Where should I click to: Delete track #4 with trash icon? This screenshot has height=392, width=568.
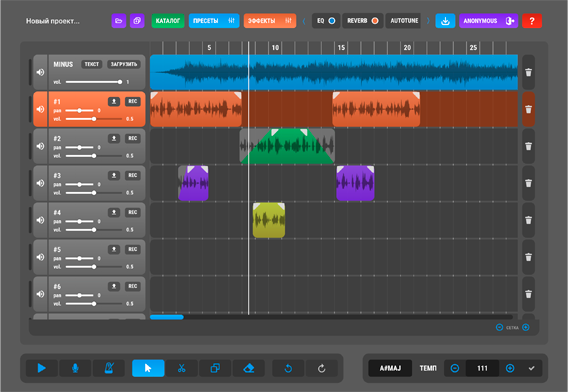click(x=529, y=220)
